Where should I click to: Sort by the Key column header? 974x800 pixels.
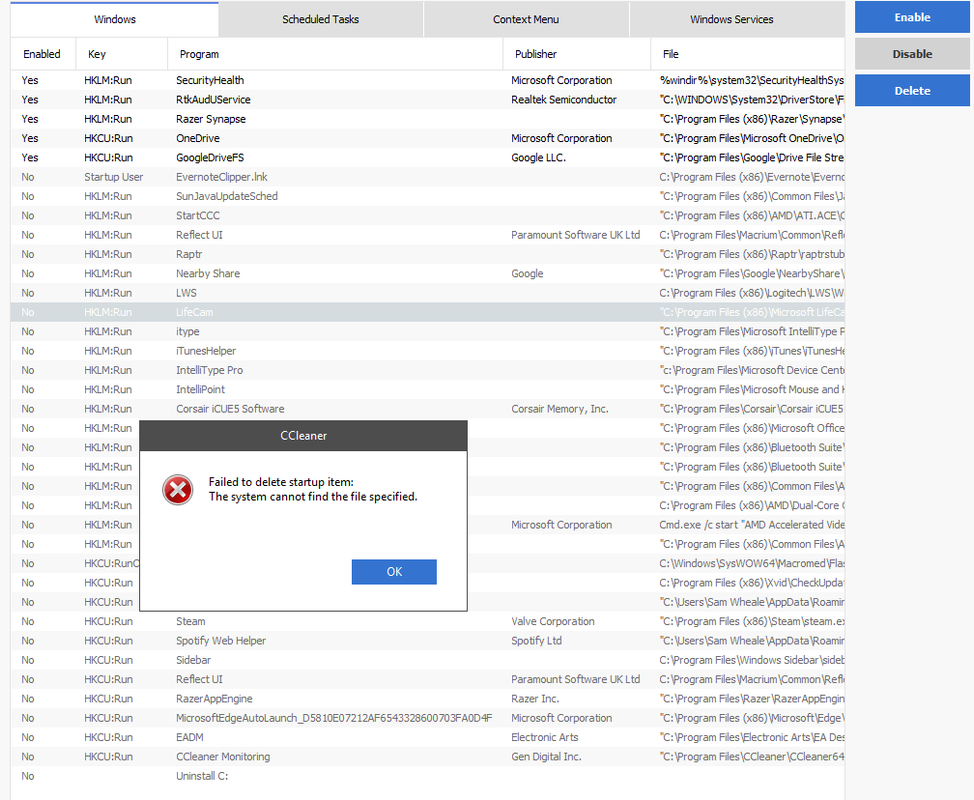(x=121, y=54)
